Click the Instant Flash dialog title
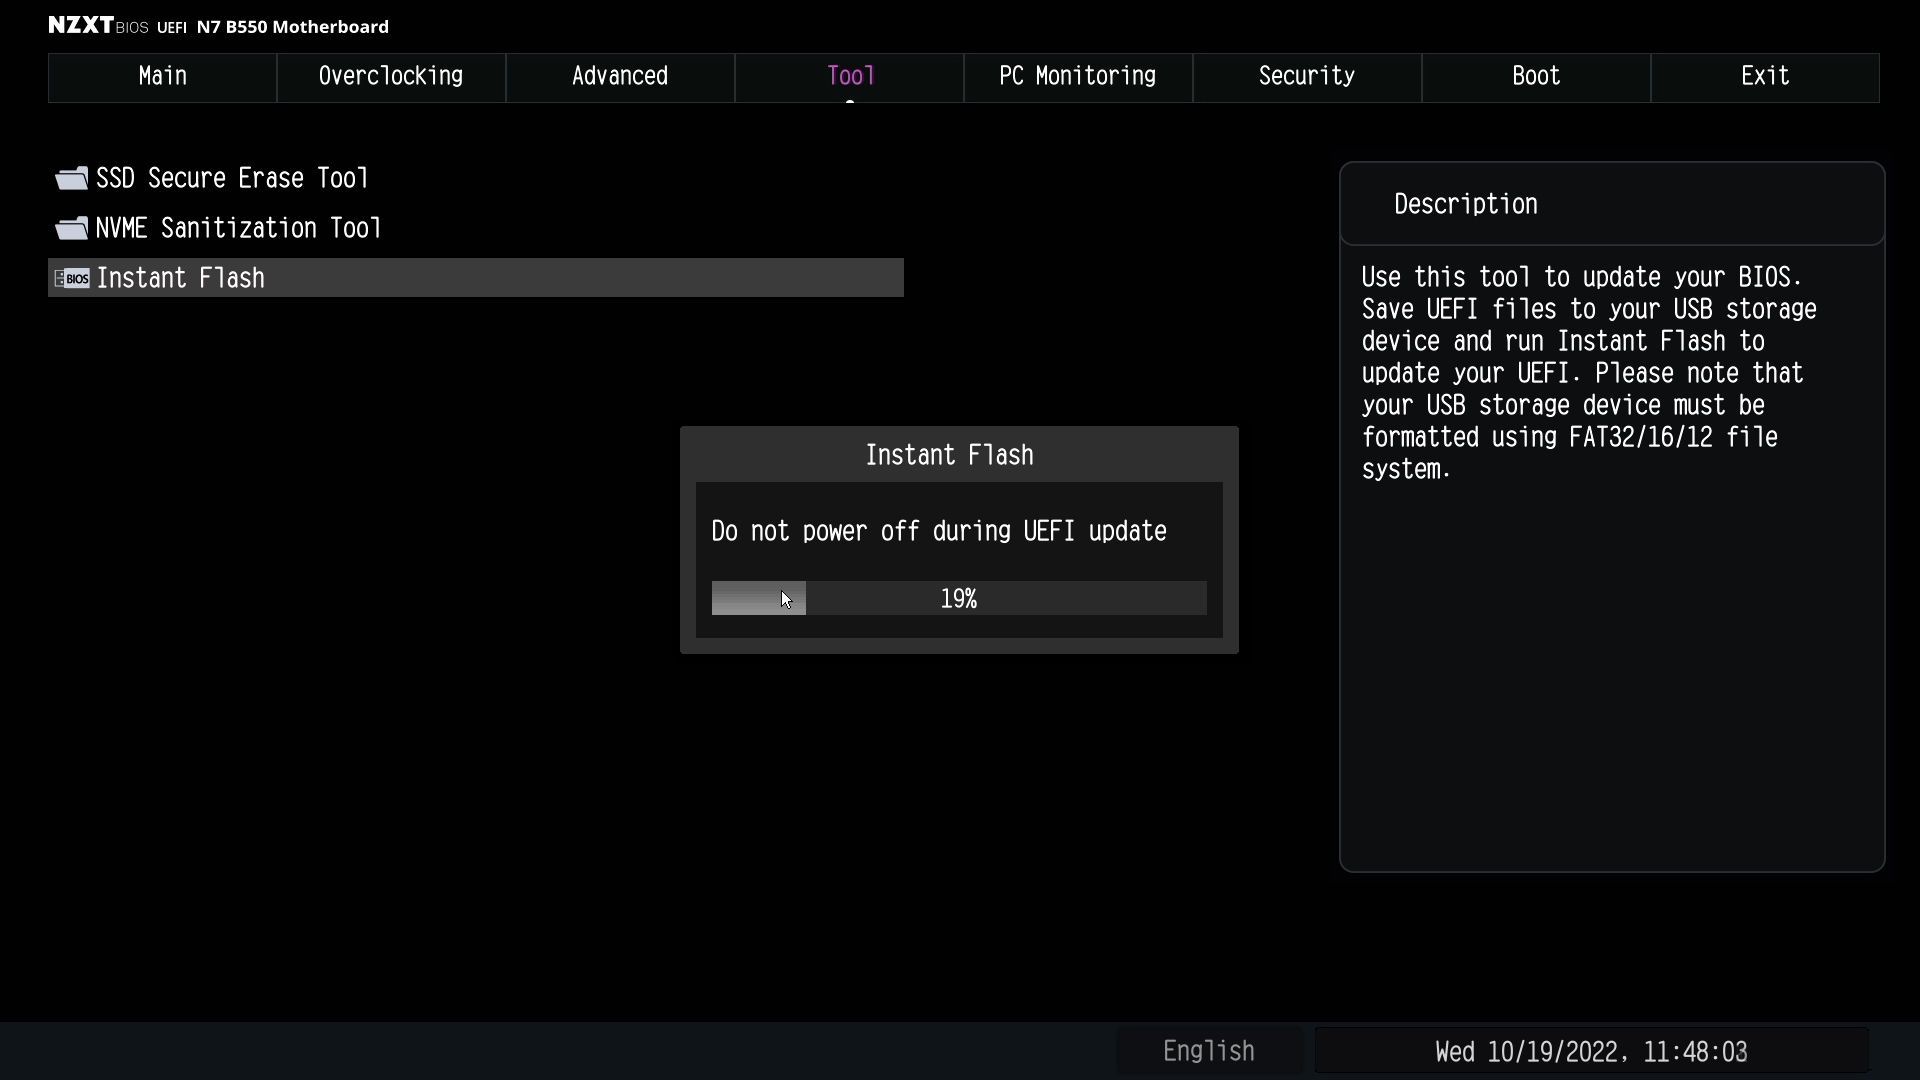The height and width of the screenshot is (1080, 1920). pyautogui.click(x=949, y=455)
